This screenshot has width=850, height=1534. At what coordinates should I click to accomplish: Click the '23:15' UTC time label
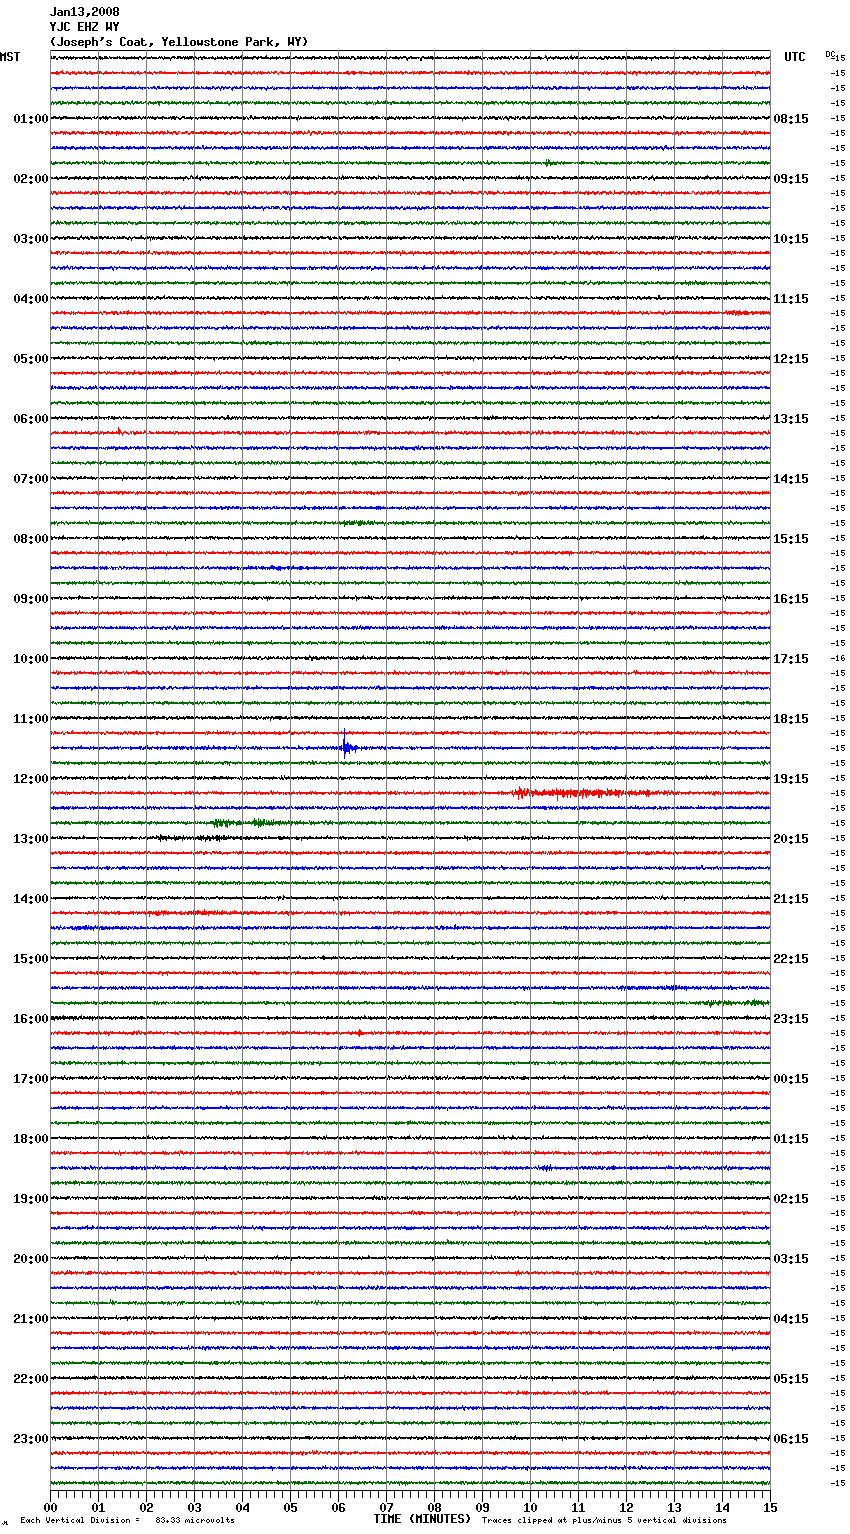tap(791, 1019)
